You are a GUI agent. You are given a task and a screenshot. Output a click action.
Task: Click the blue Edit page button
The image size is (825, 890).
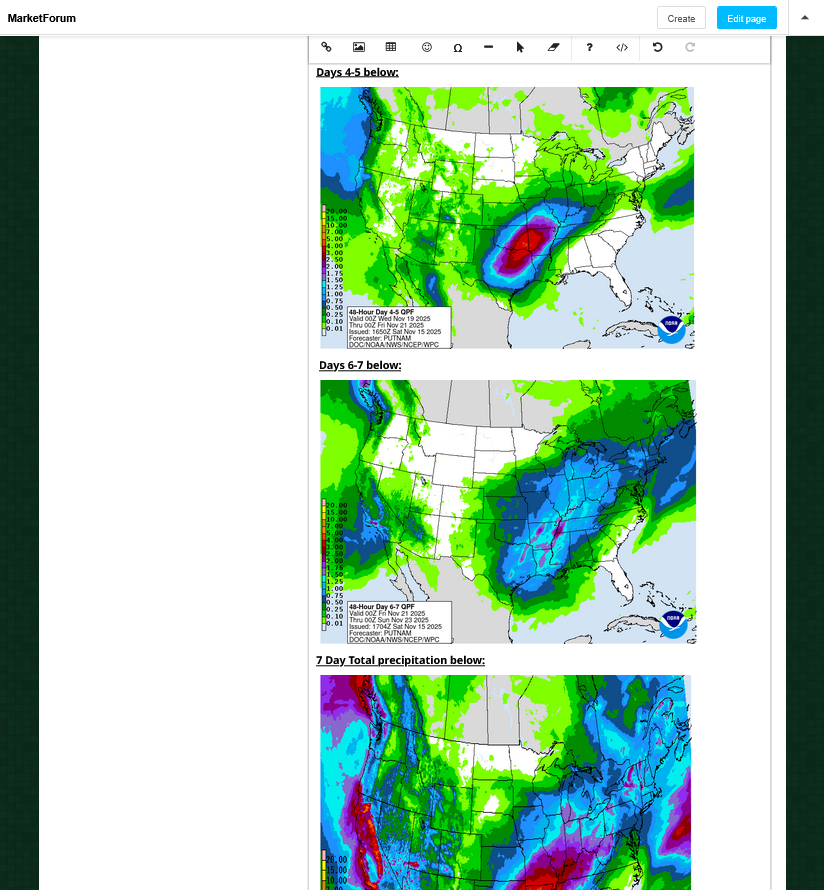coord(746,18)
